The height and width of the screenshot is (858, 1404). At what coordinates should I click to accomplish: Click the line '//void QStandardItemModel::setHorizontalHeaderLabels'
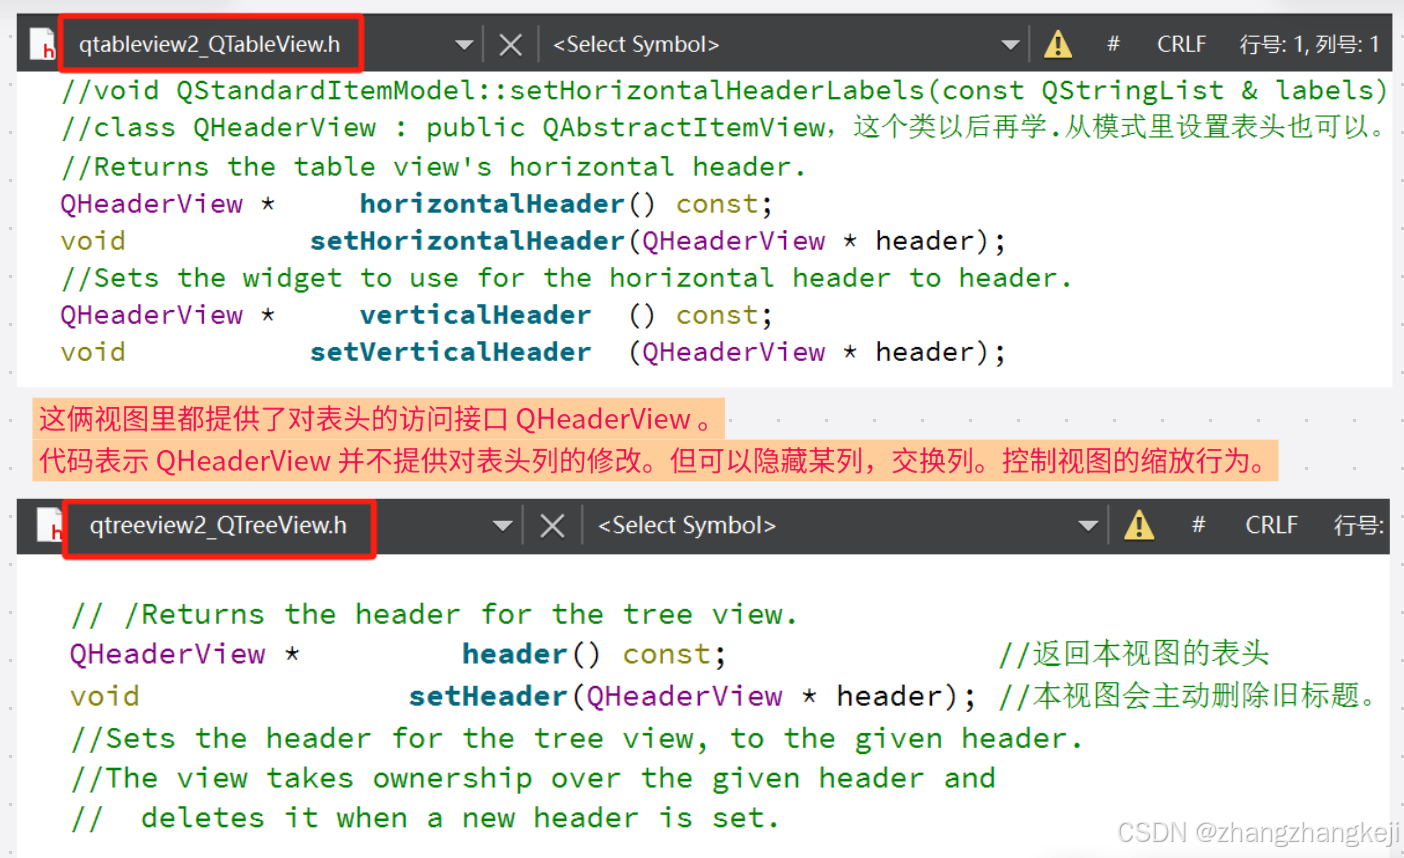tap(724, 91)
